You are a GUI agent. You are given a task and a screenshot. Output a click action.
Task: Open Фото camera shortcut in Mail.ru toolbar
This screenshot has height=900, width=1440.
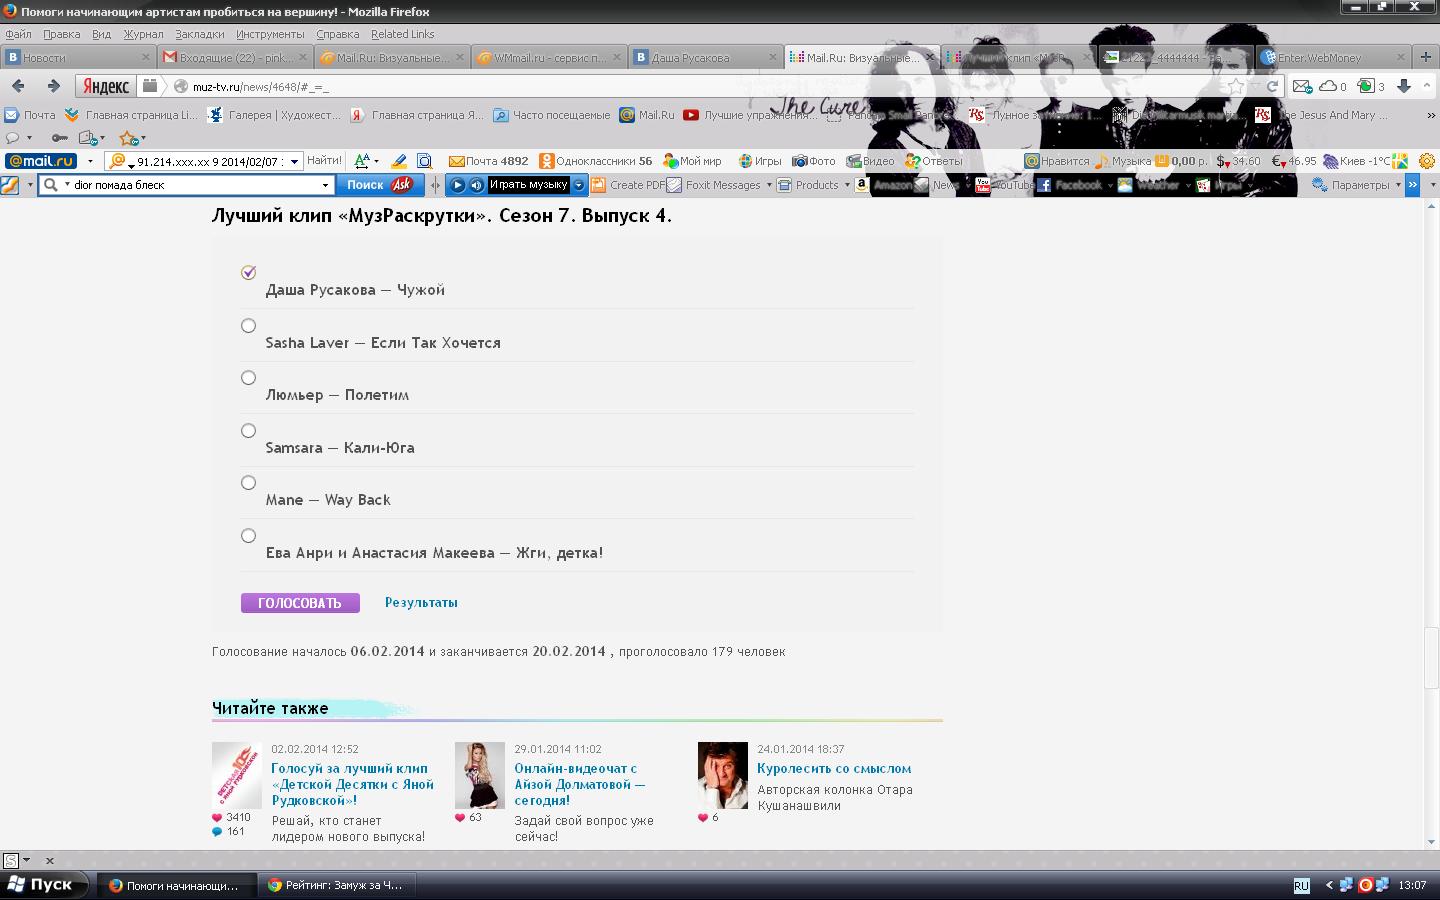[x=814, y=160]
